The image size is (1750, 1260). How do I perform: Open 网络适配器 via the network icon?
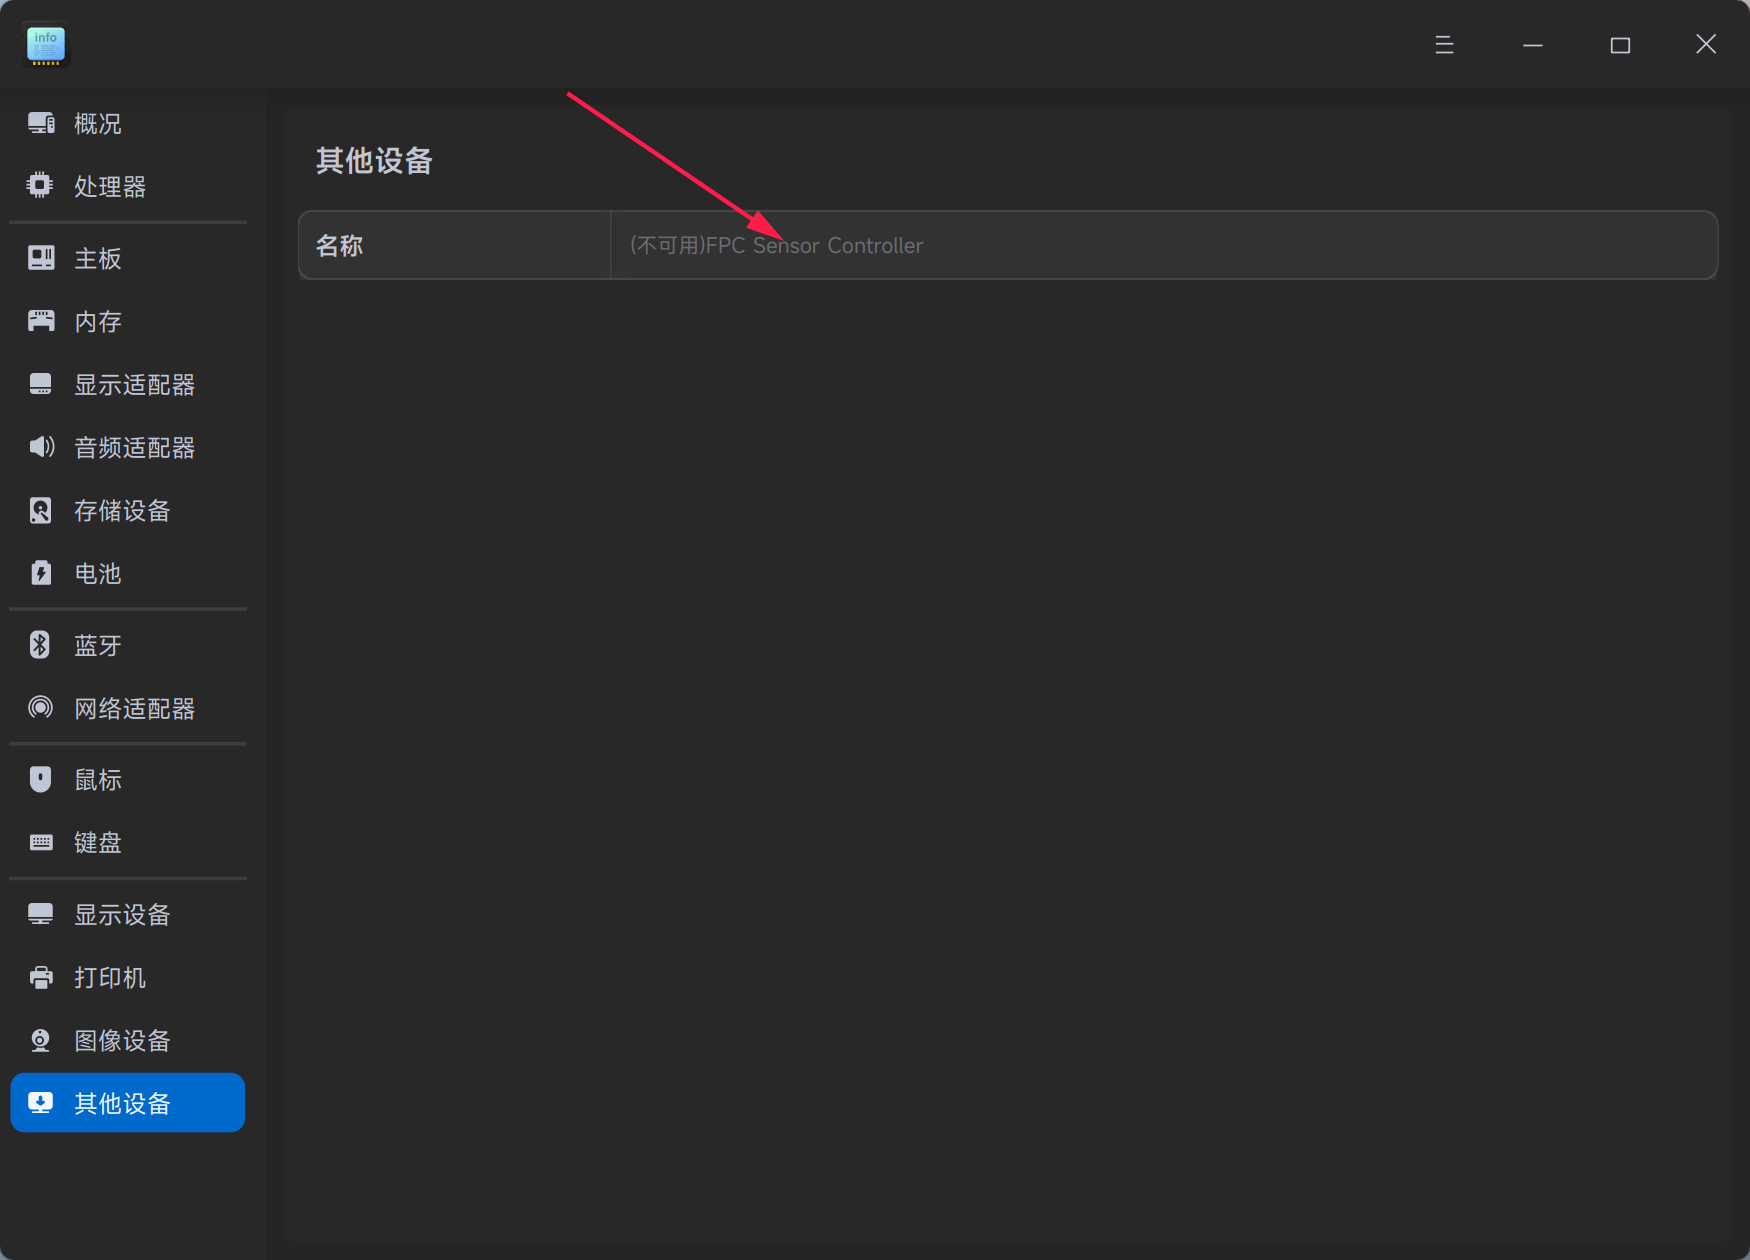40,708
